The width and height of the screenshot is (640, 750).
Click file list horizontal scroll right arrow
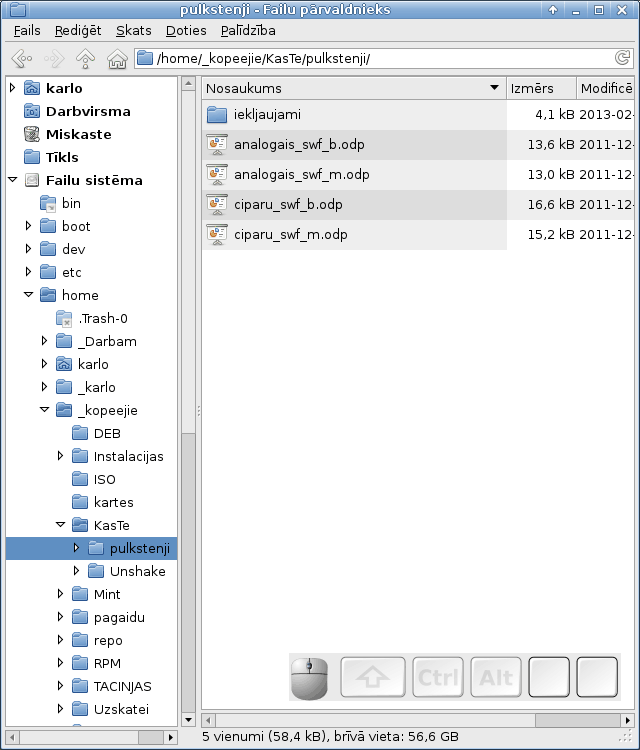[628, 720]
